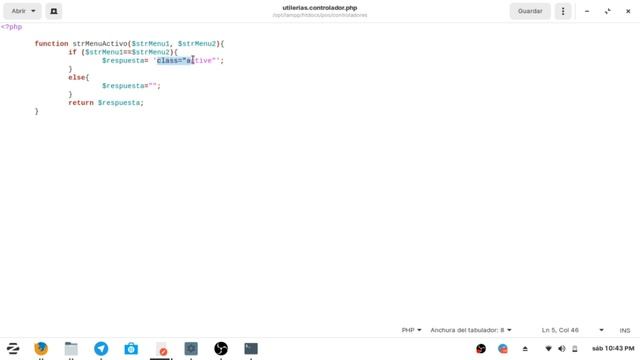Open the Abrir file dropdown

(22, 11)
